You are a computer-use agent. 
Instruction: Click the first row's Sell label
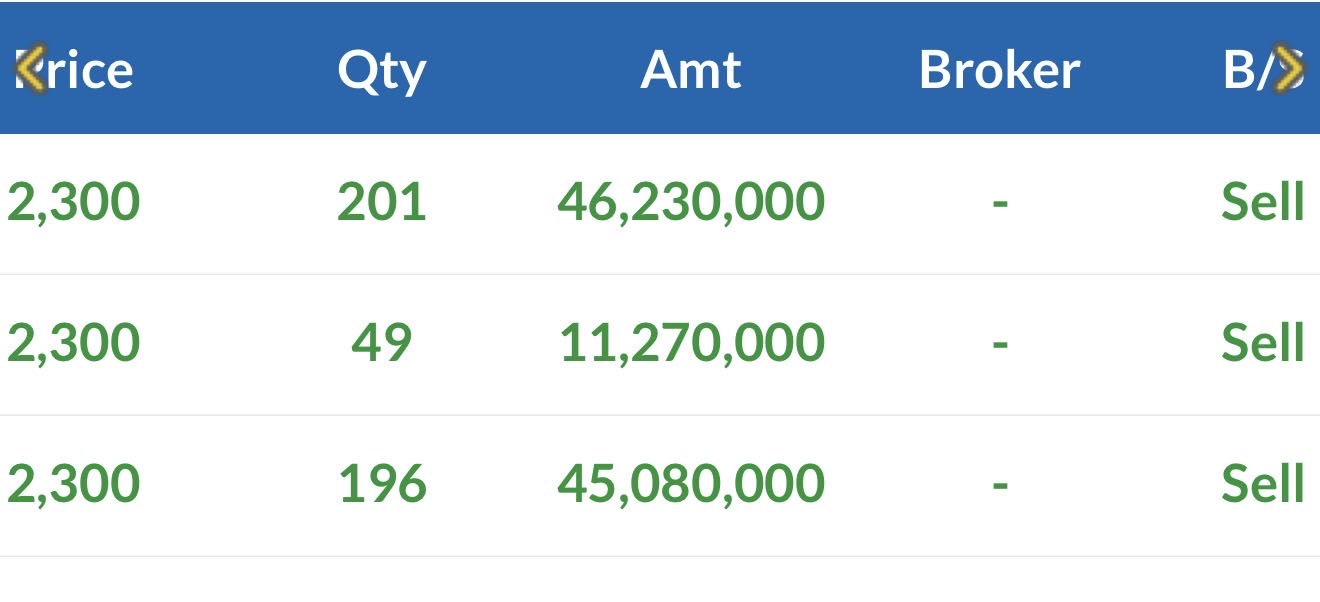[1262, 202]
